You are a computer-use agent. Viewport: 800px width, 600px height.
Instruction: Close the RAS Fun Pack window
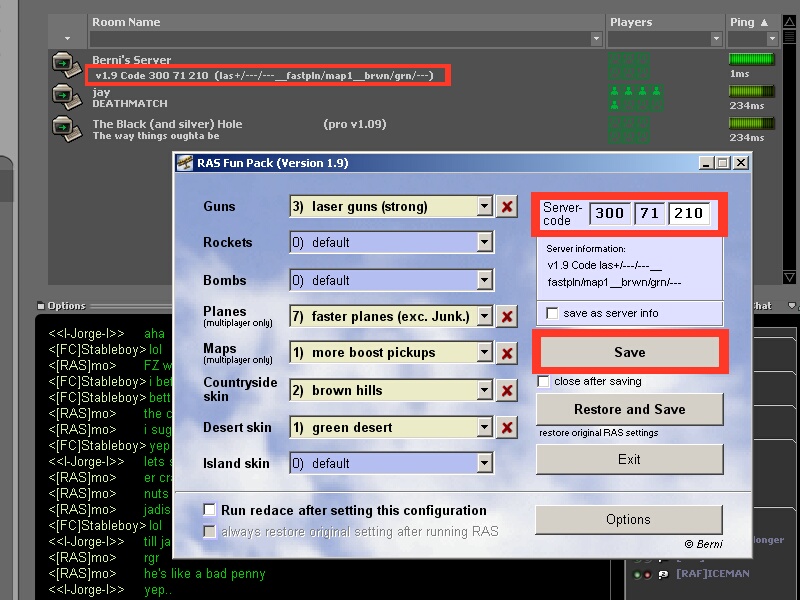point(741,163)
